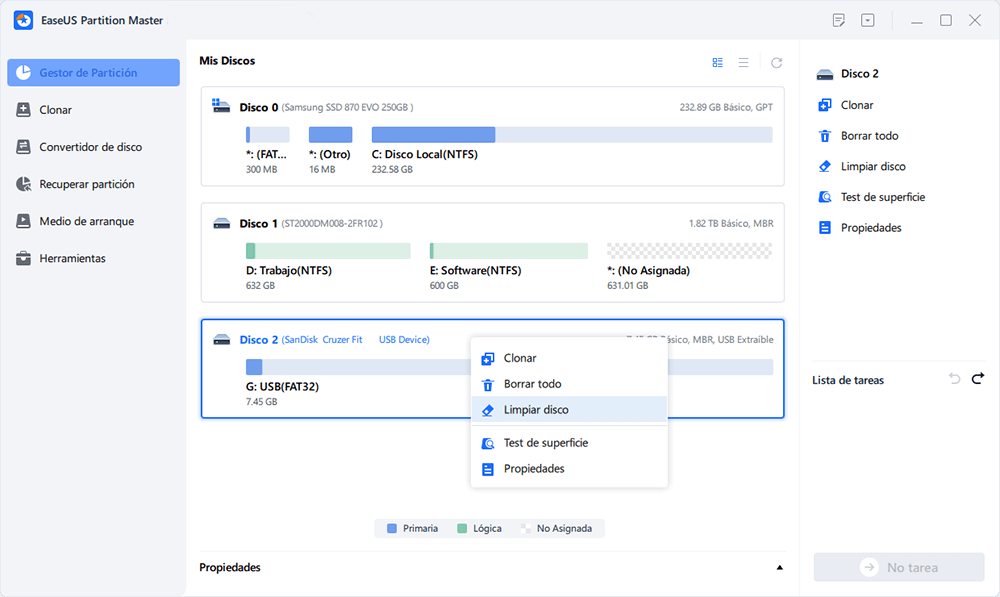This screenshot has width=1000, height=597.
Task: Click the feedback note icon in title bar
Action: pos(839,20)
